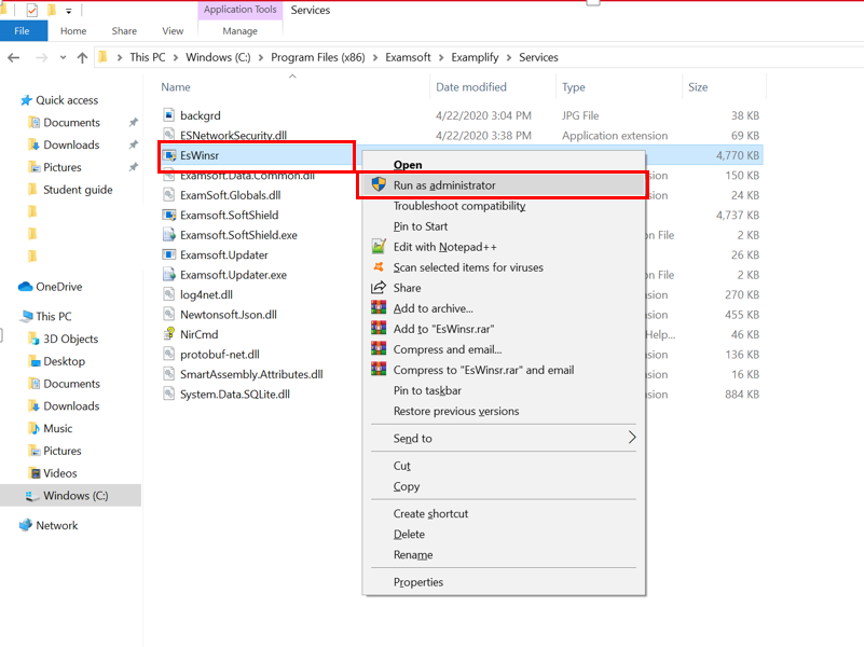The width and height of the screenshot is (864, 647).
Task: Select the OneDrive cloud icon
Action: click(x=25, y=287)
